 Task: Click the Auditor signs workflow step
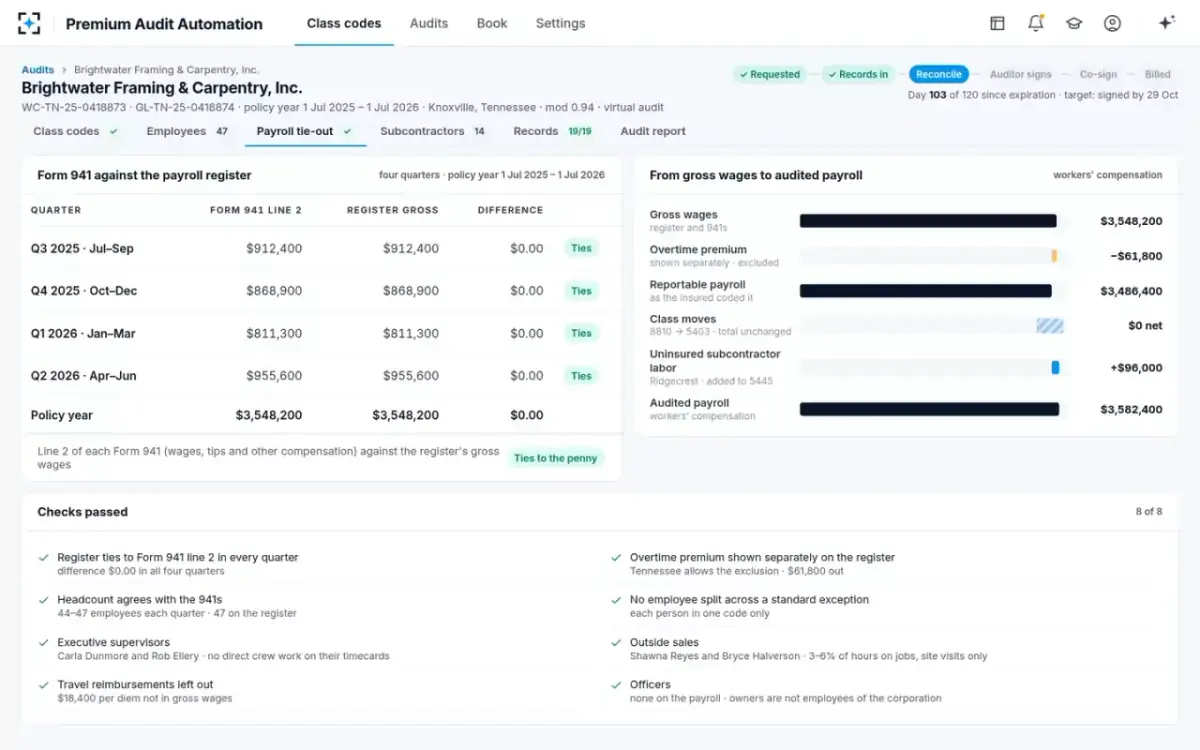(1021, 74)
